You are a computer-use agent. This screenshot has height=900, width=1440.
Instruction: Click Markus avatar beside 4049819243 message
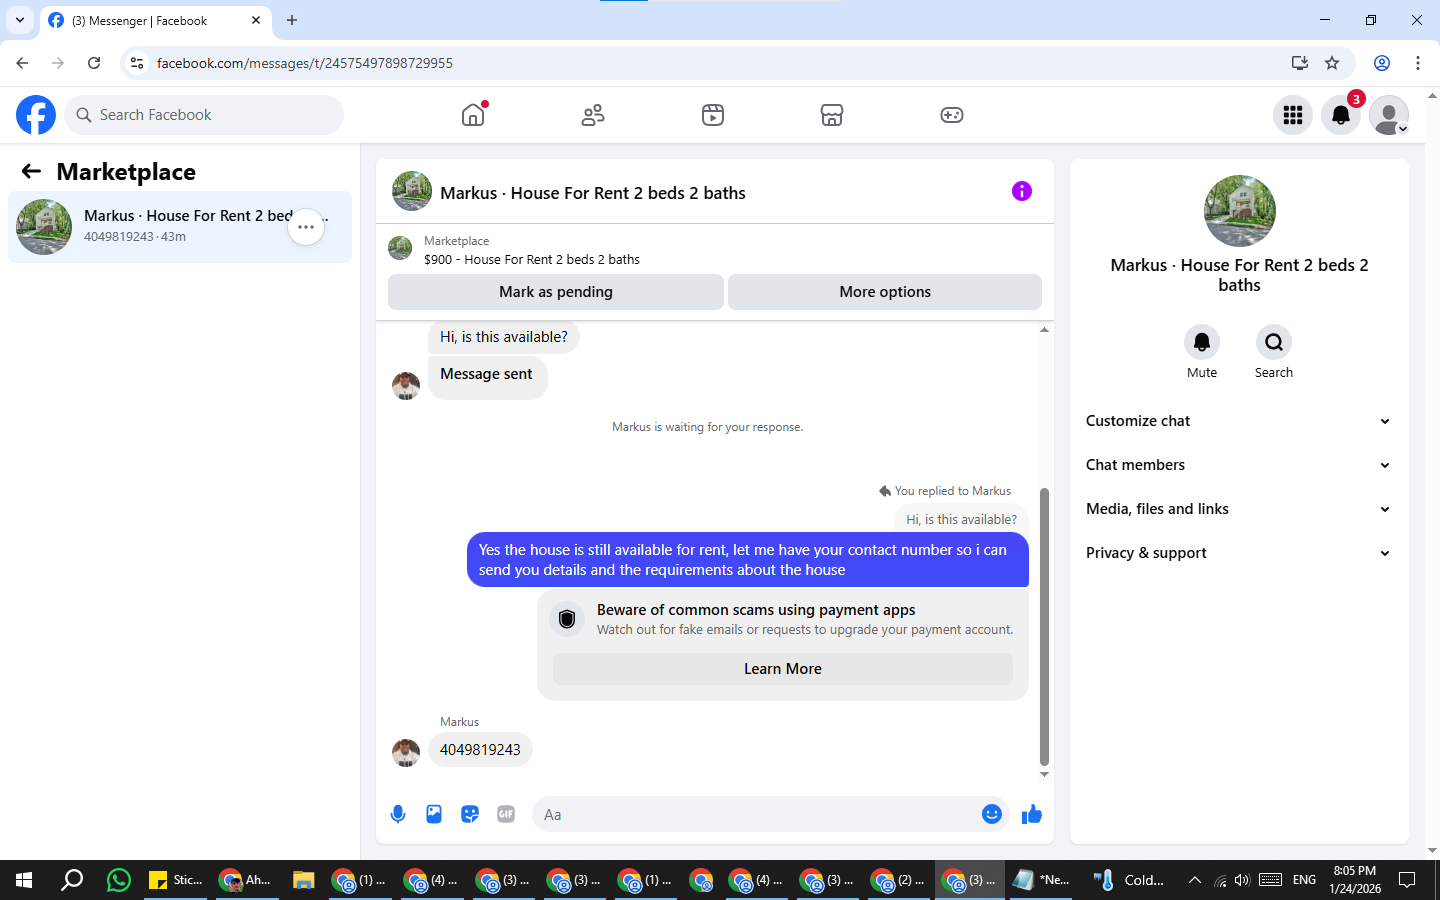406,752
